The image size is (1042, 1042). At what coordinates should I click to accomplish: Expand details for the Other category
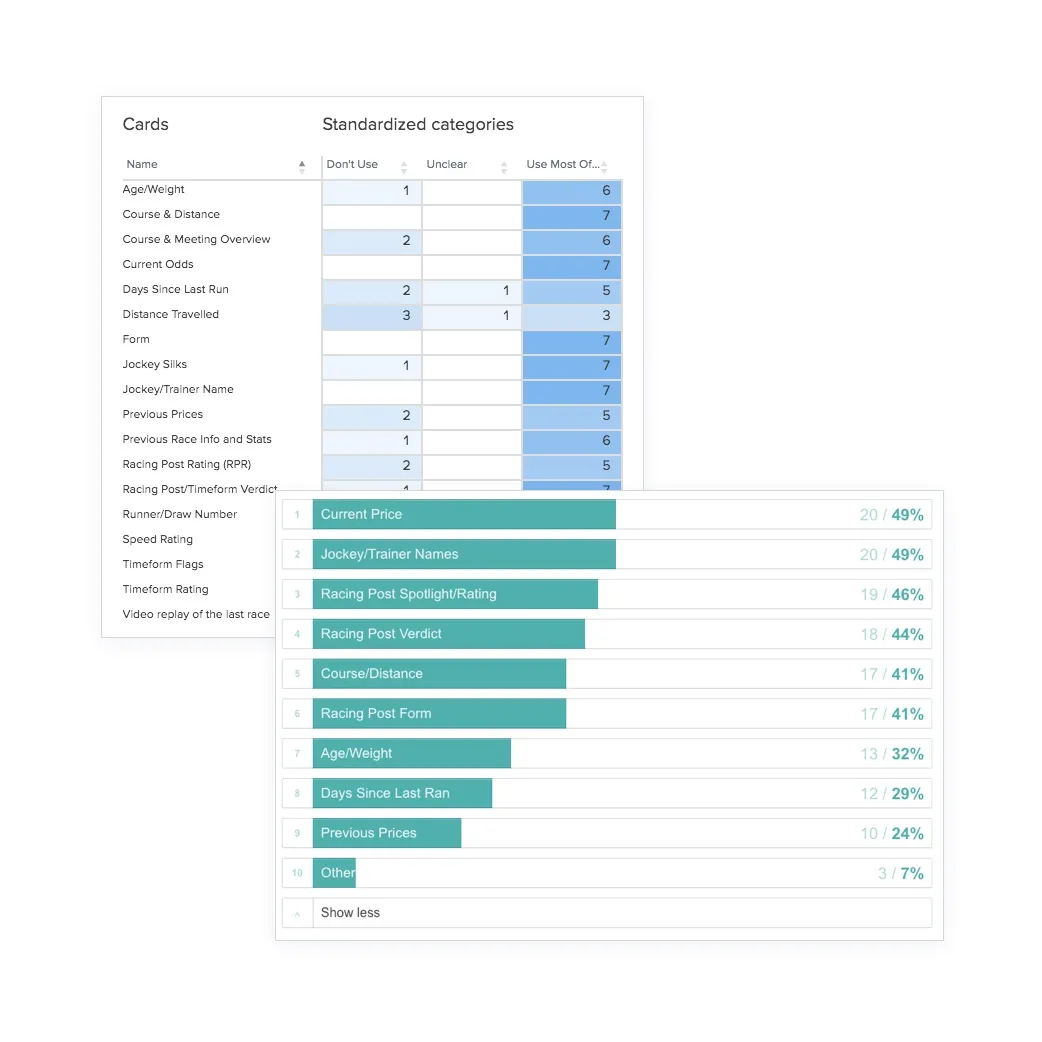[335, 873]
